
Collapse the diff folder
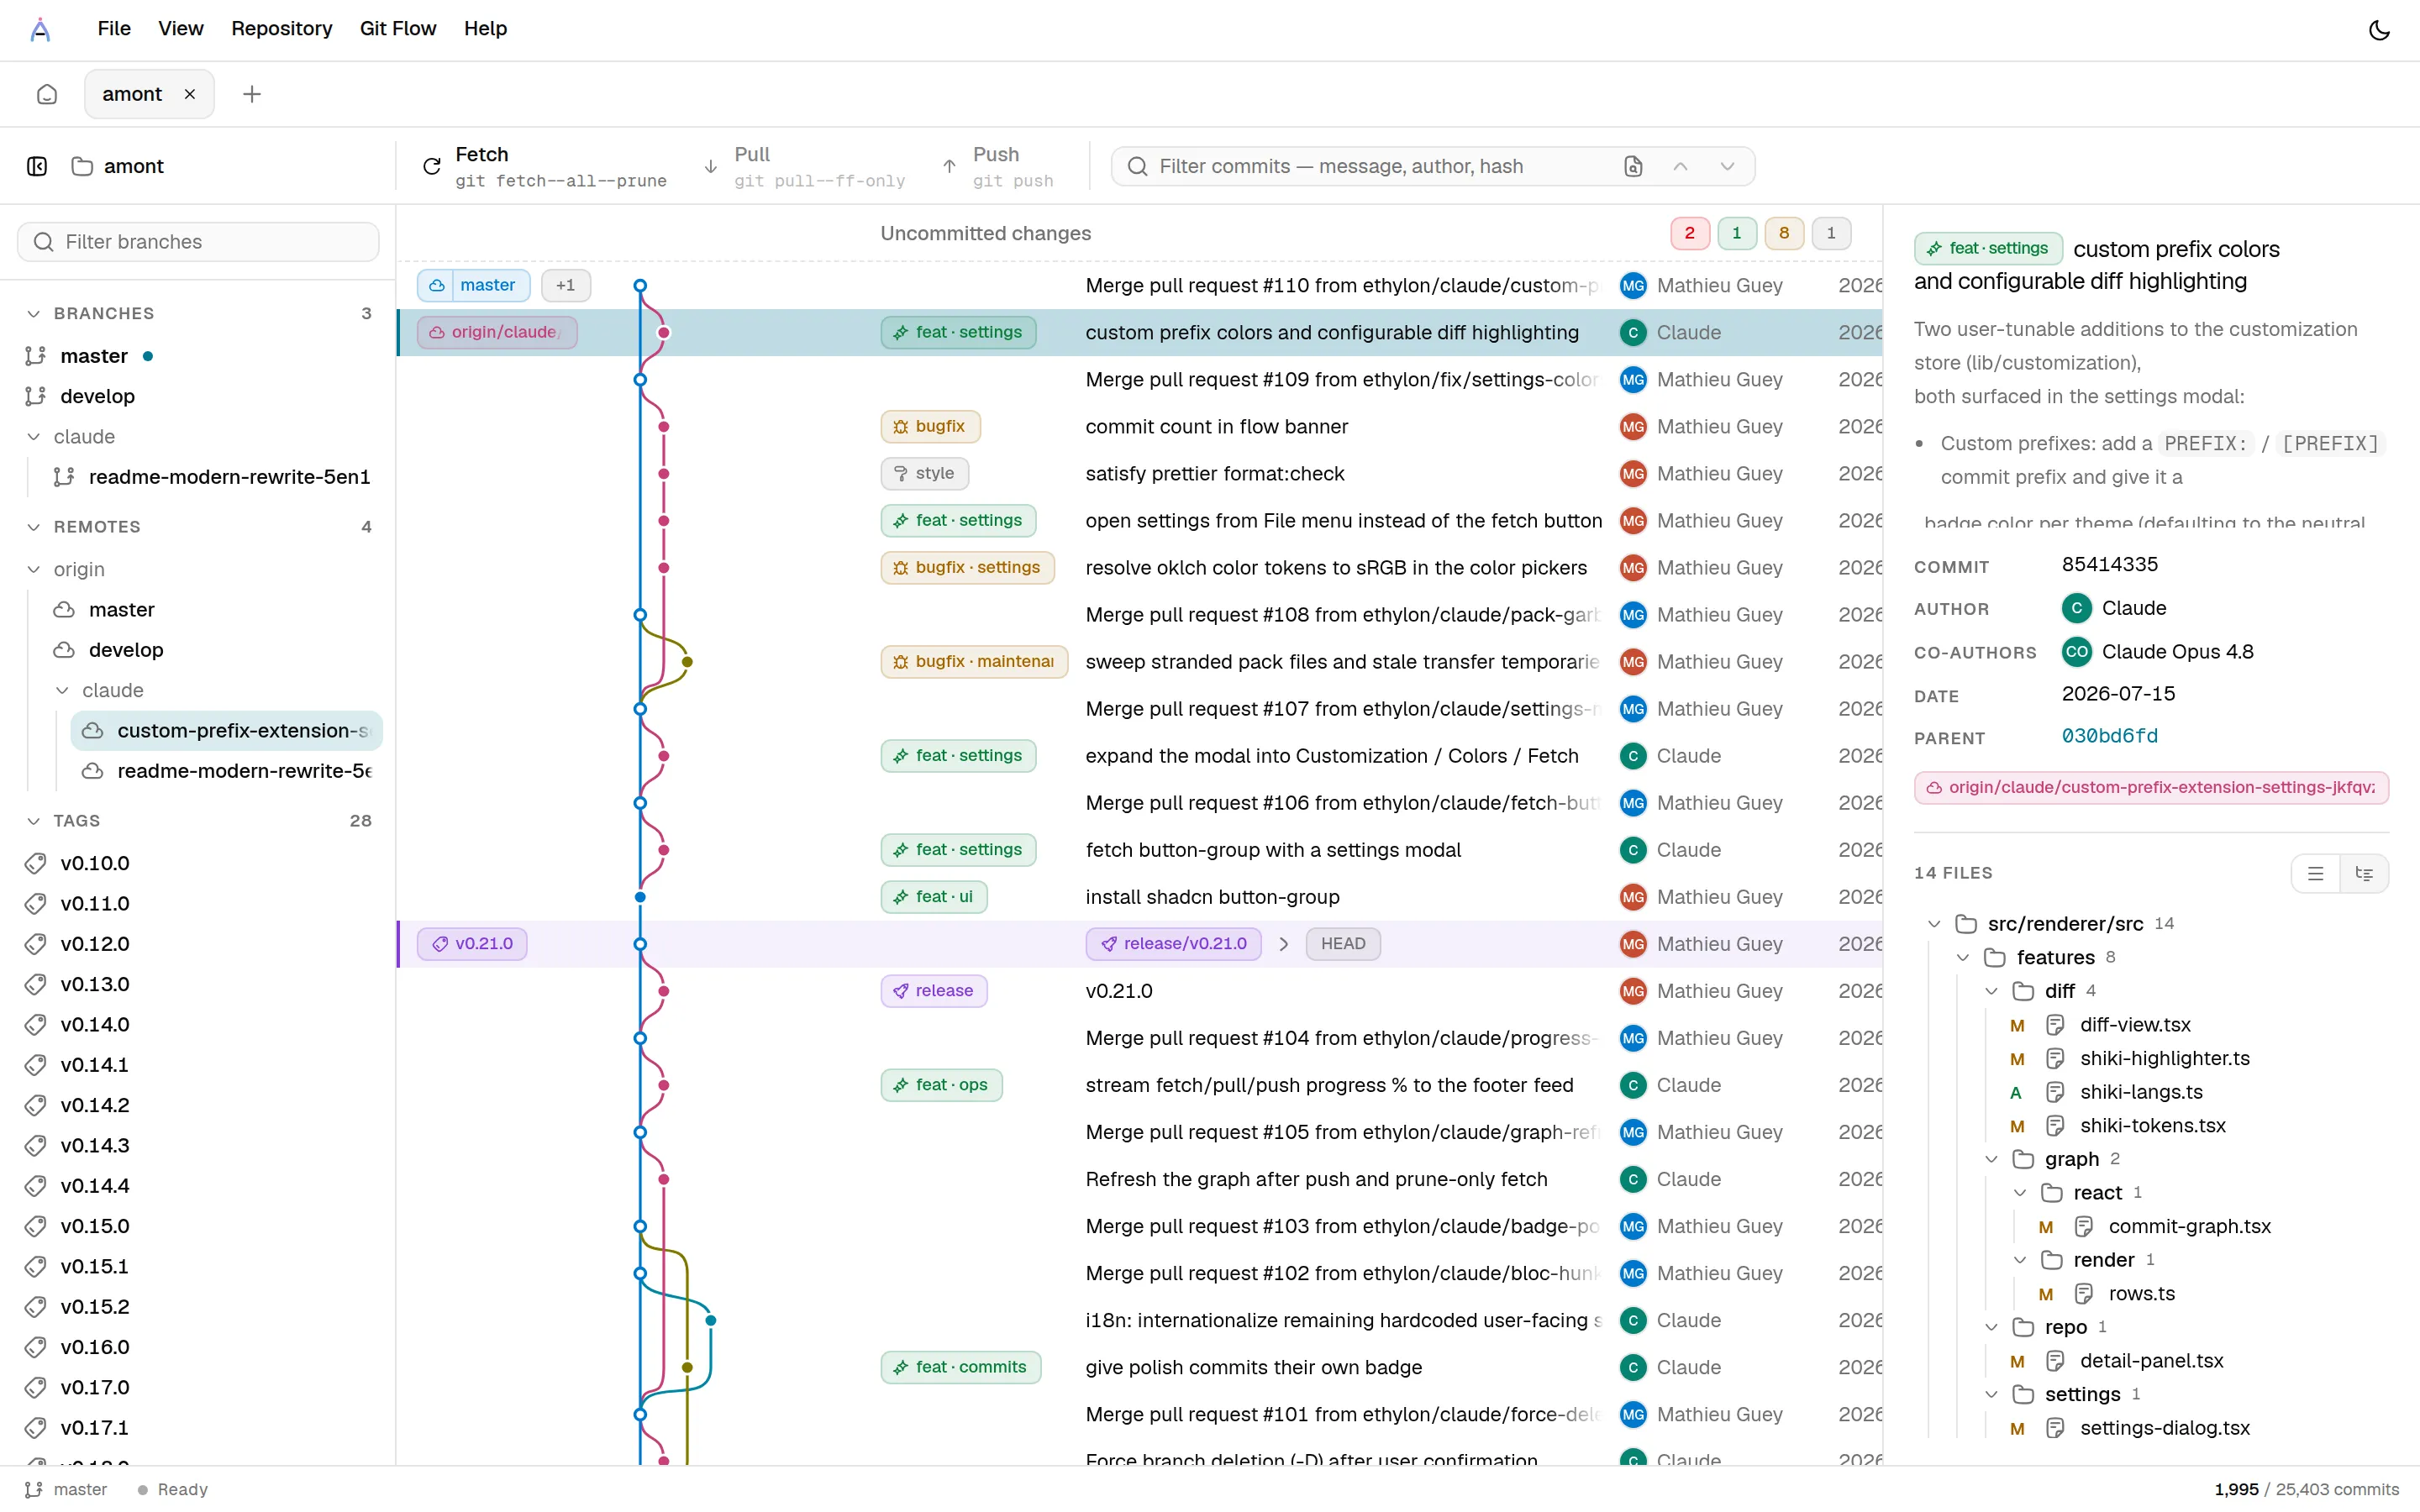pyautogui.click(x=1991, y=991)
